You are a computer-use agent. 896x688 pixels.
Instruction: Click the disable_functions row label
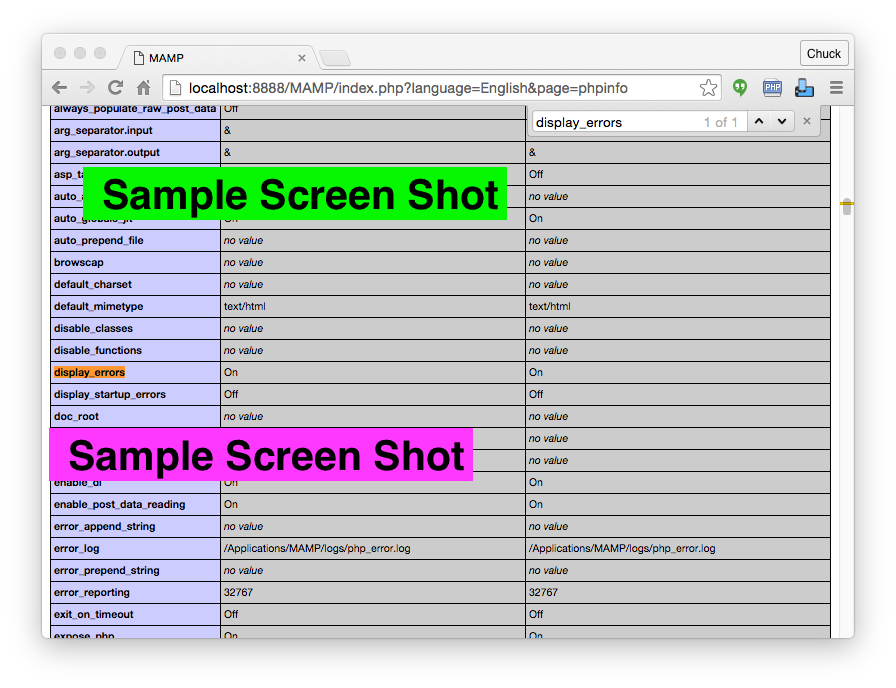pos(98,350)
